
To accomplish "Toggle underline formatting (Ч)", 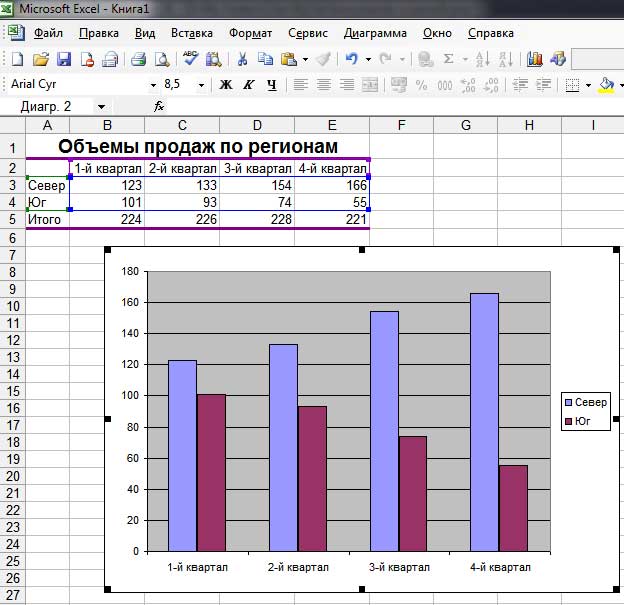I will [271, 85].
